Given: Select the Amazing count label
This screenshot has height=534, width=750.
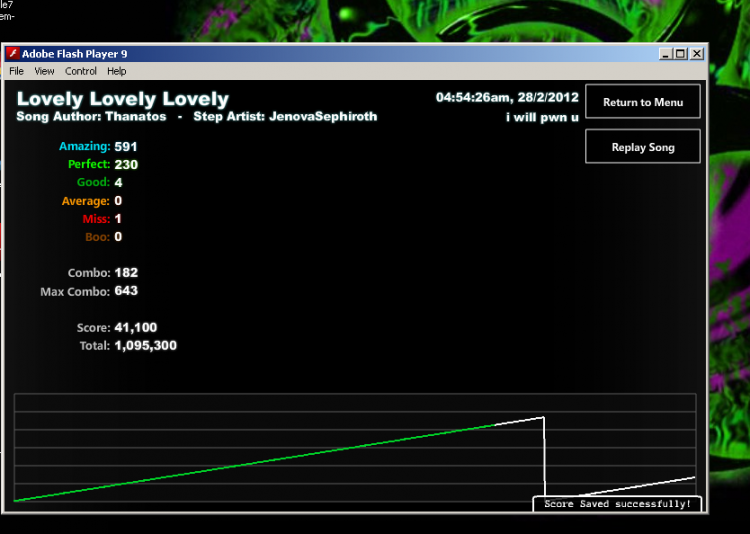Looking at the screenshot, I should pos(85,146).
